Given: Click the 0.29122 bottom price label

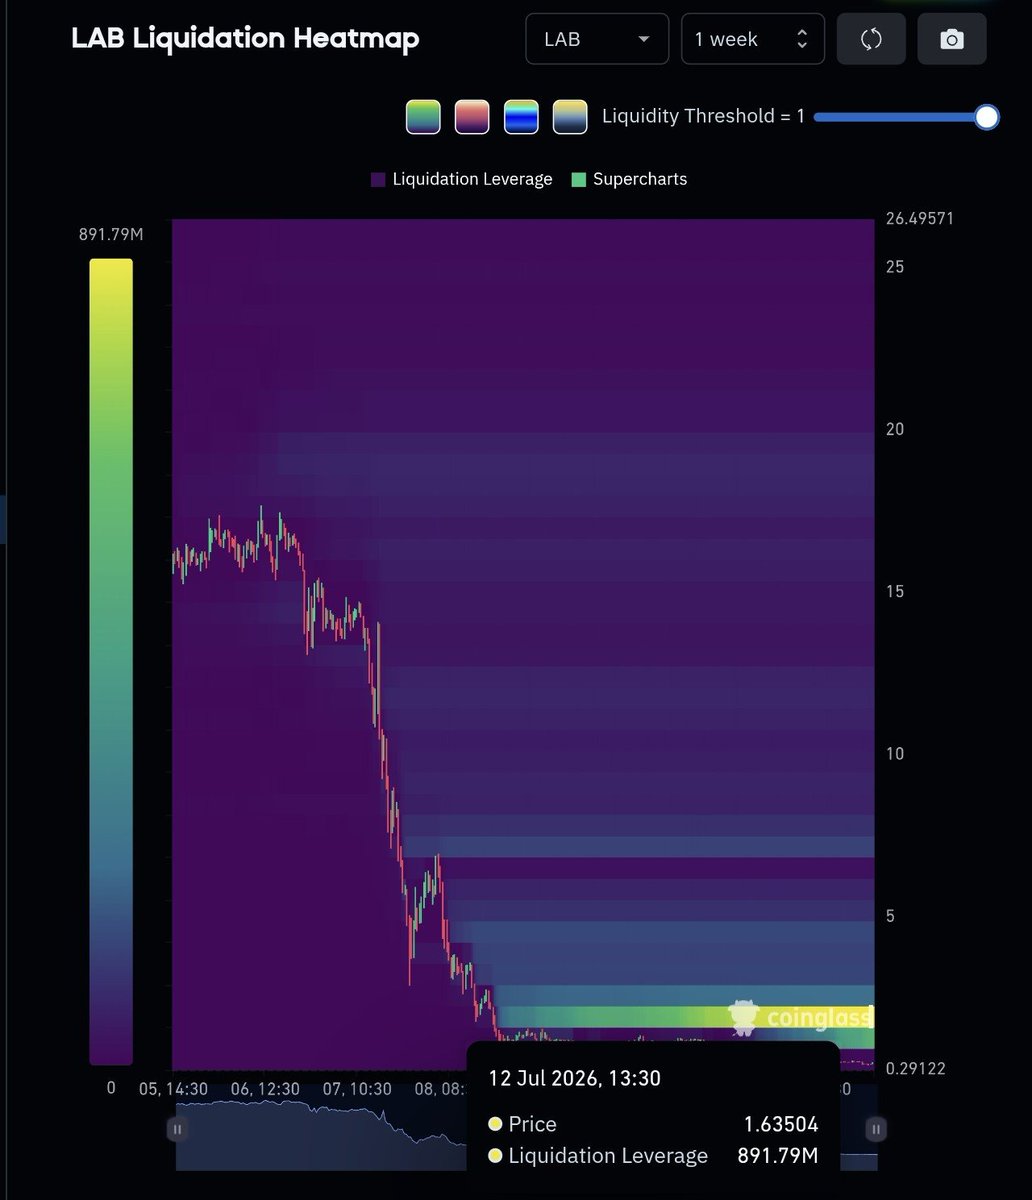Looking at the screenshot, I should tap(916, 1068).
